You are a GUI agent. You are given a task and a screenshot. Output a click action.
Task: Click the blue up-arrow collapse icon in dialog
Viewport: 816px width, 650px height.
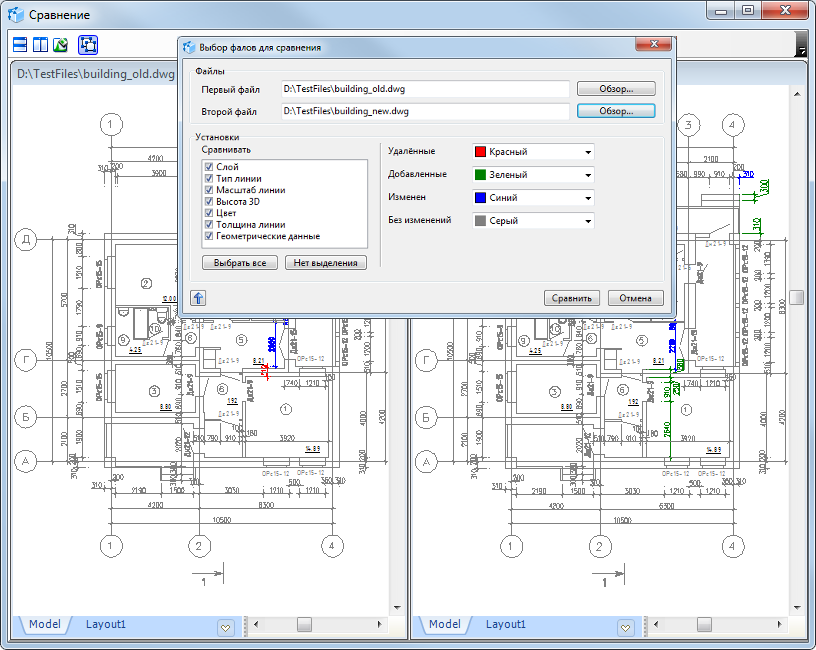198,297
